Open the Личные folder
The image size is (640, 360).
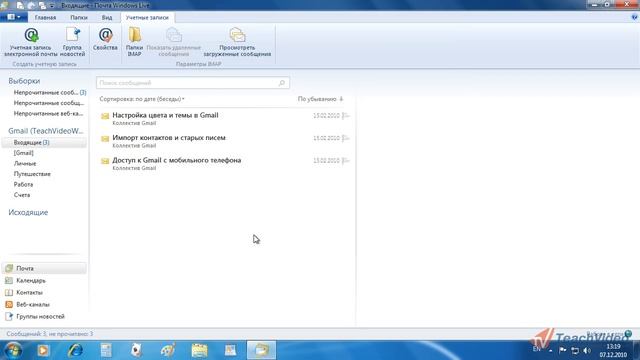point(25,164)
